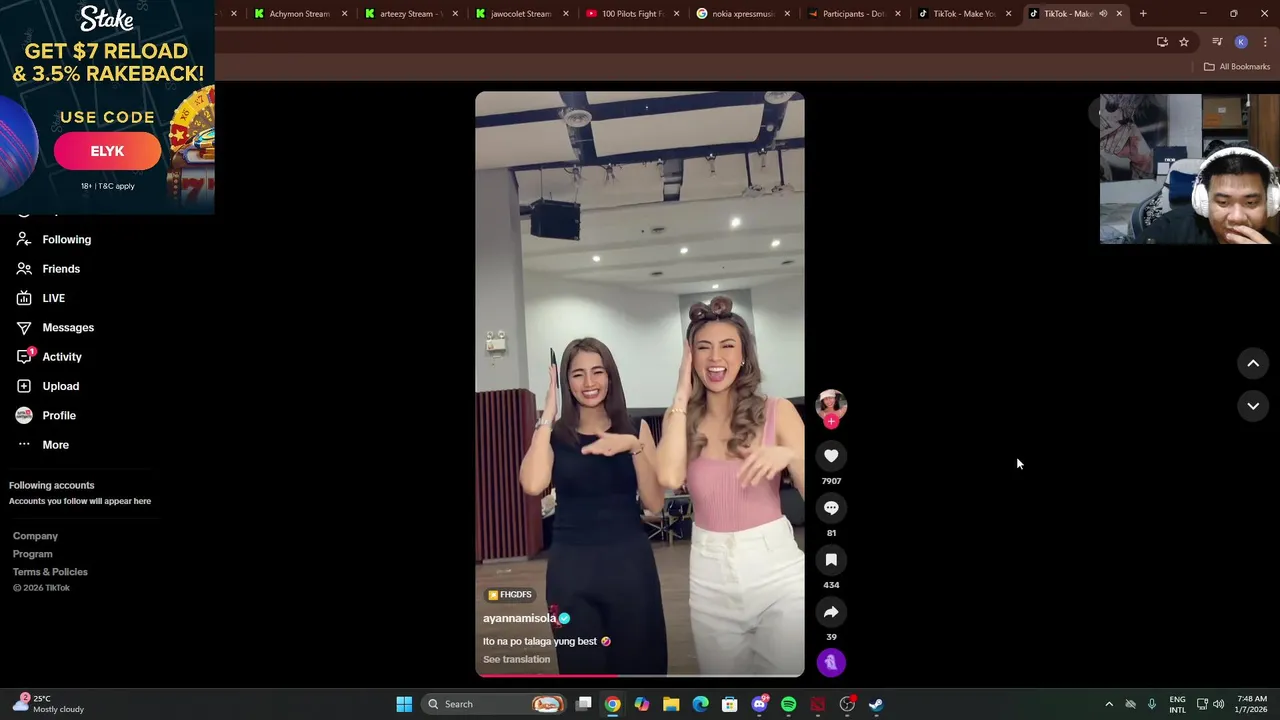Open your Profile page
The width and height of the screenshot is (1280, 720).
[46, 415]
